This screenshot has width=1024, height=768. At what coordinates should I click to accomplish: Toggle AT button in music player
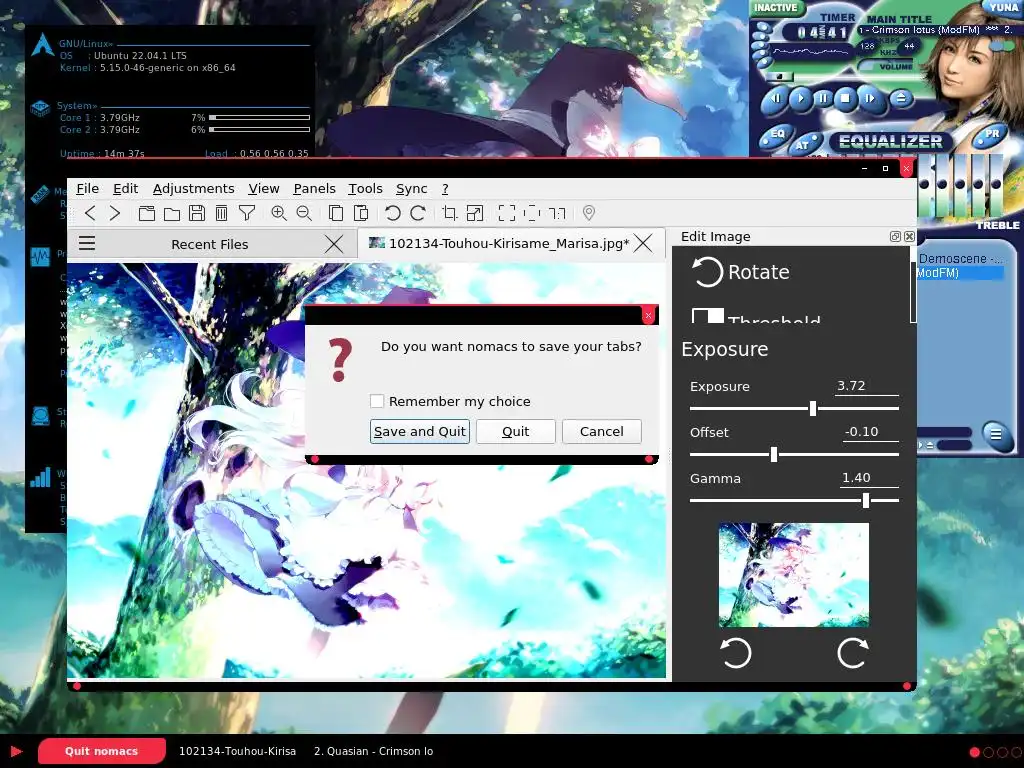pos(803,144)
